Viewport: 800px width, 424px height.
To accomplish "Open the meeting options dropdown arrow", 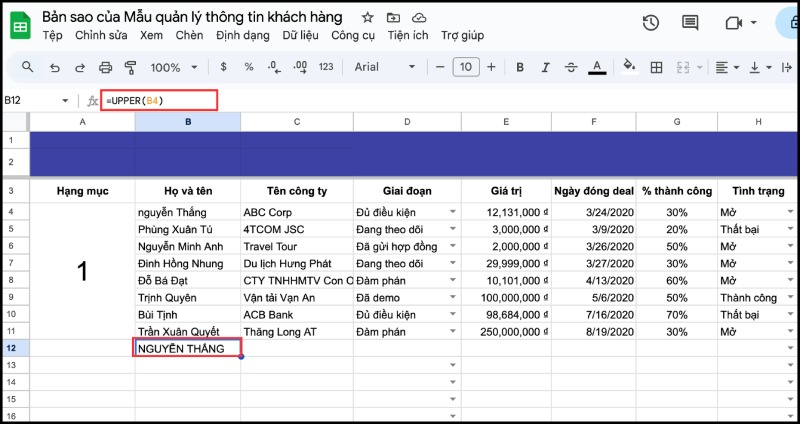I will 753,23.
